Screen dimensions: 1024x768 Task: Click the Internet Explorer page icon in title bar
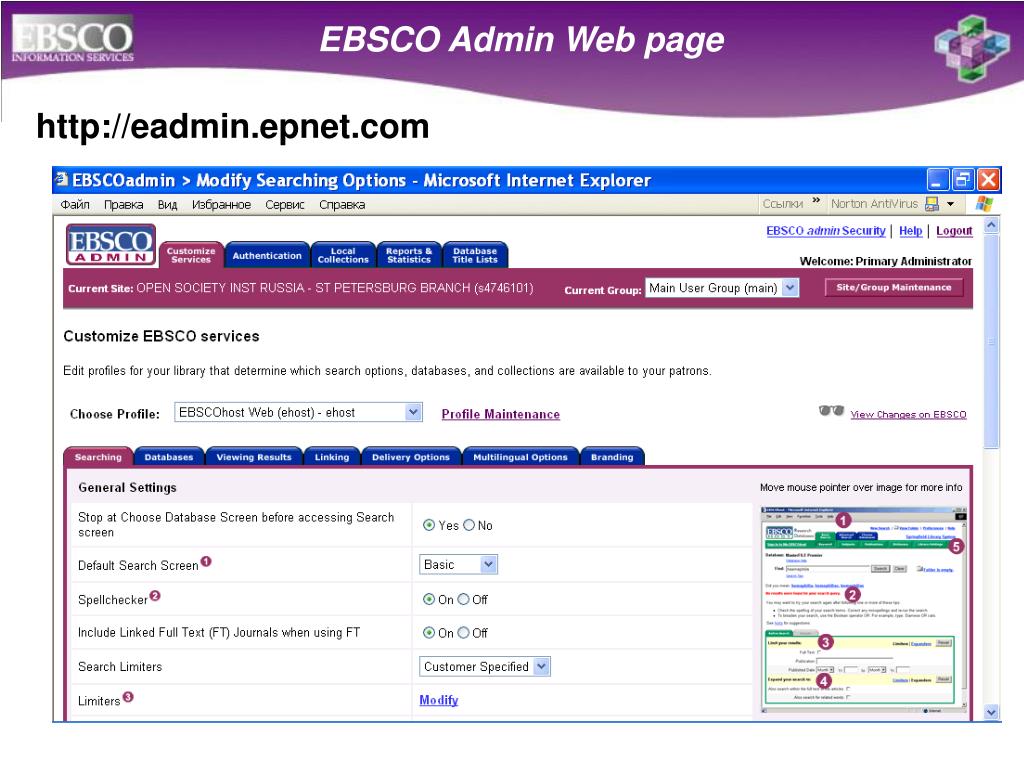pos(61,179)
